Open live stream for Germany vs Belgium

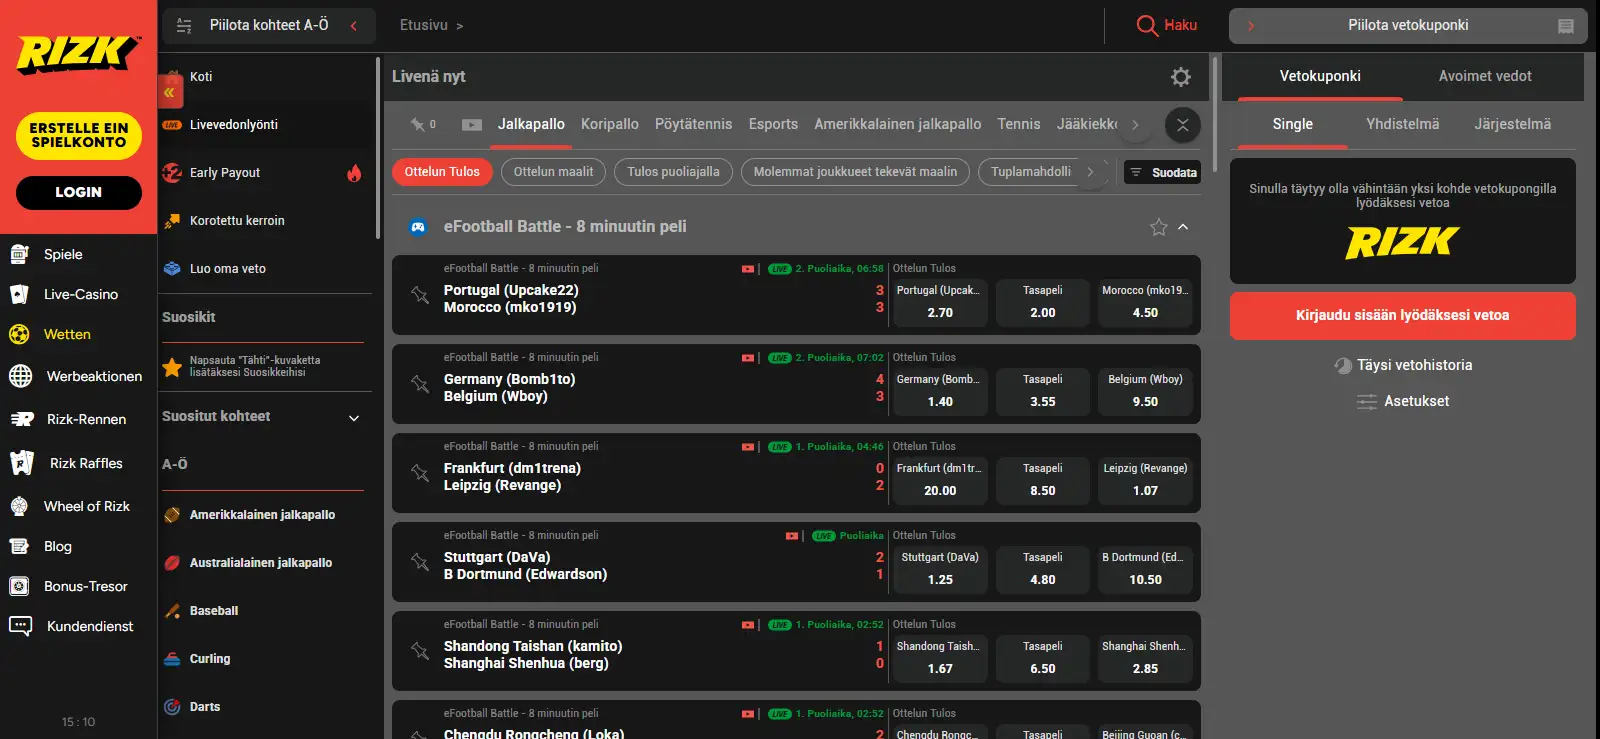click(748, 358)
